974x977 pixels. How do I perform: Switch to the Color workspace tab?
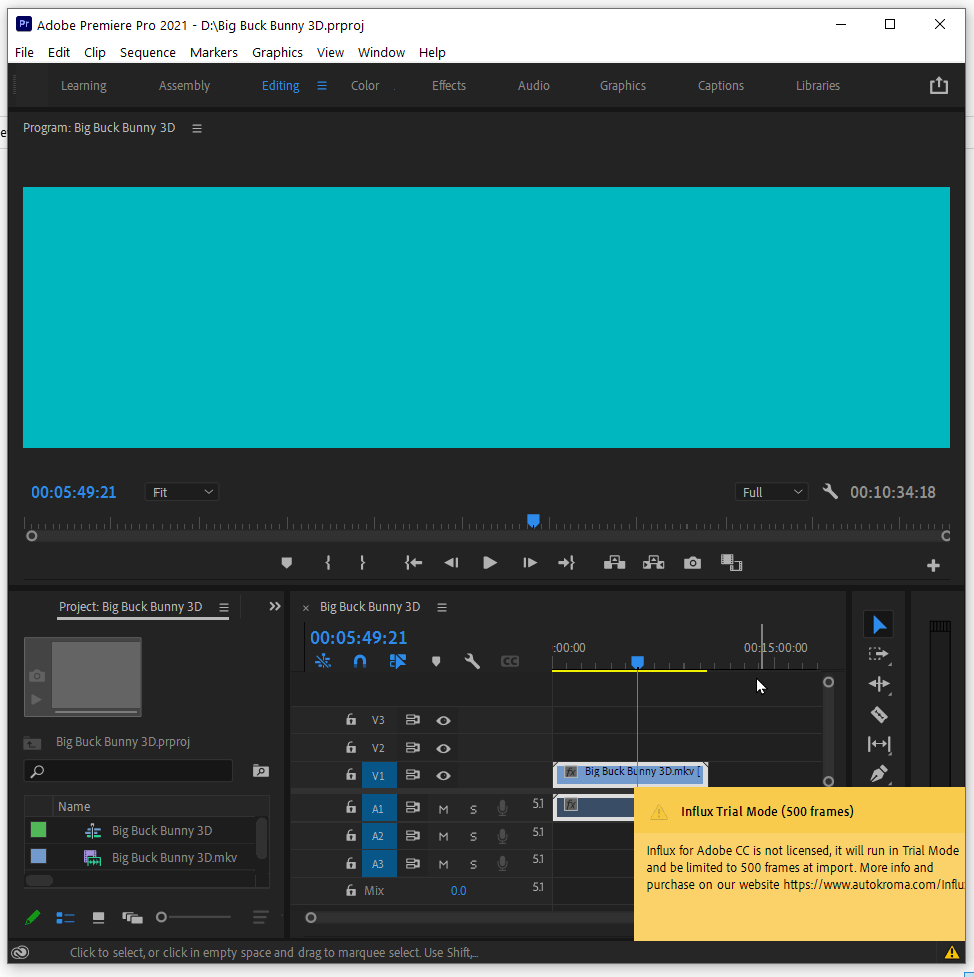point(363,85)
